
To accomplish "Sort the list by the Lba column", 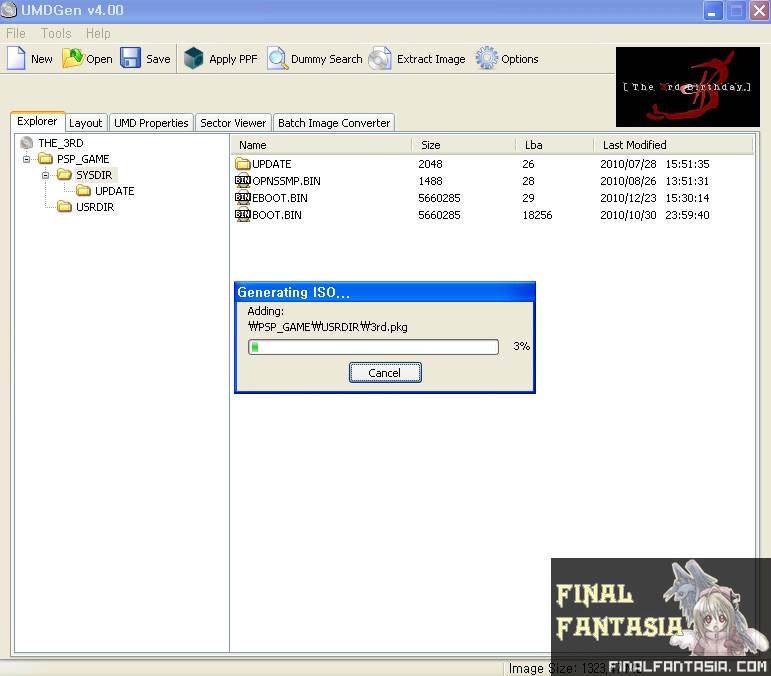I will click(x=555, y=145).
